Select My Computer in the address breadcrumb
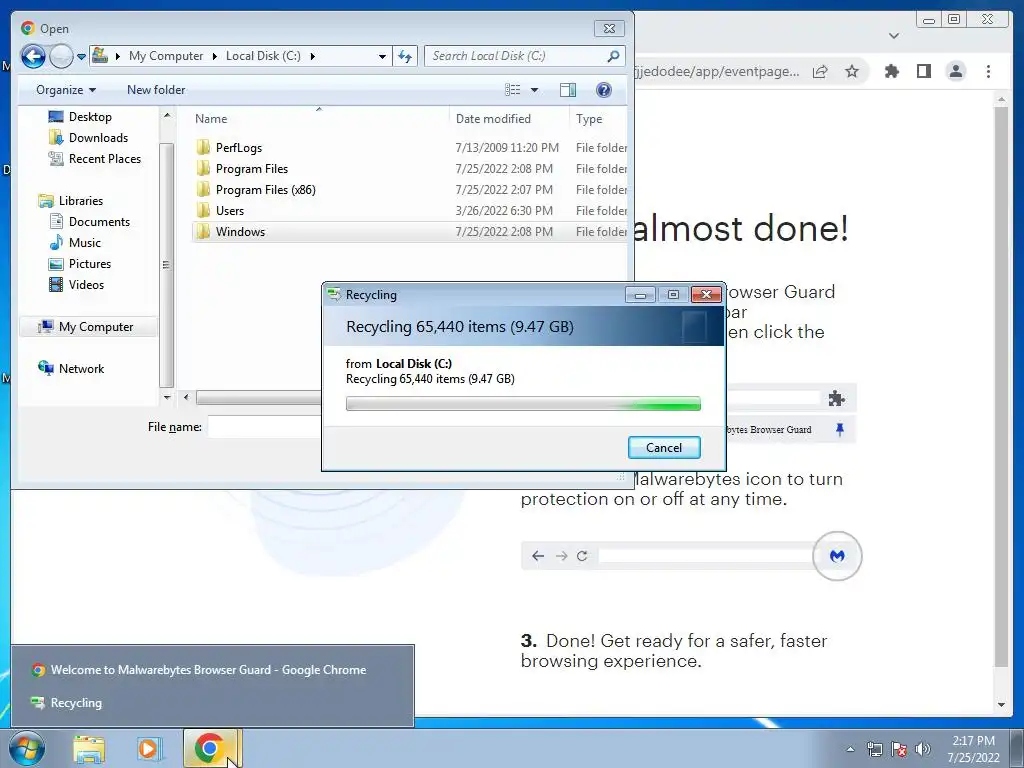 coord(166,56)
